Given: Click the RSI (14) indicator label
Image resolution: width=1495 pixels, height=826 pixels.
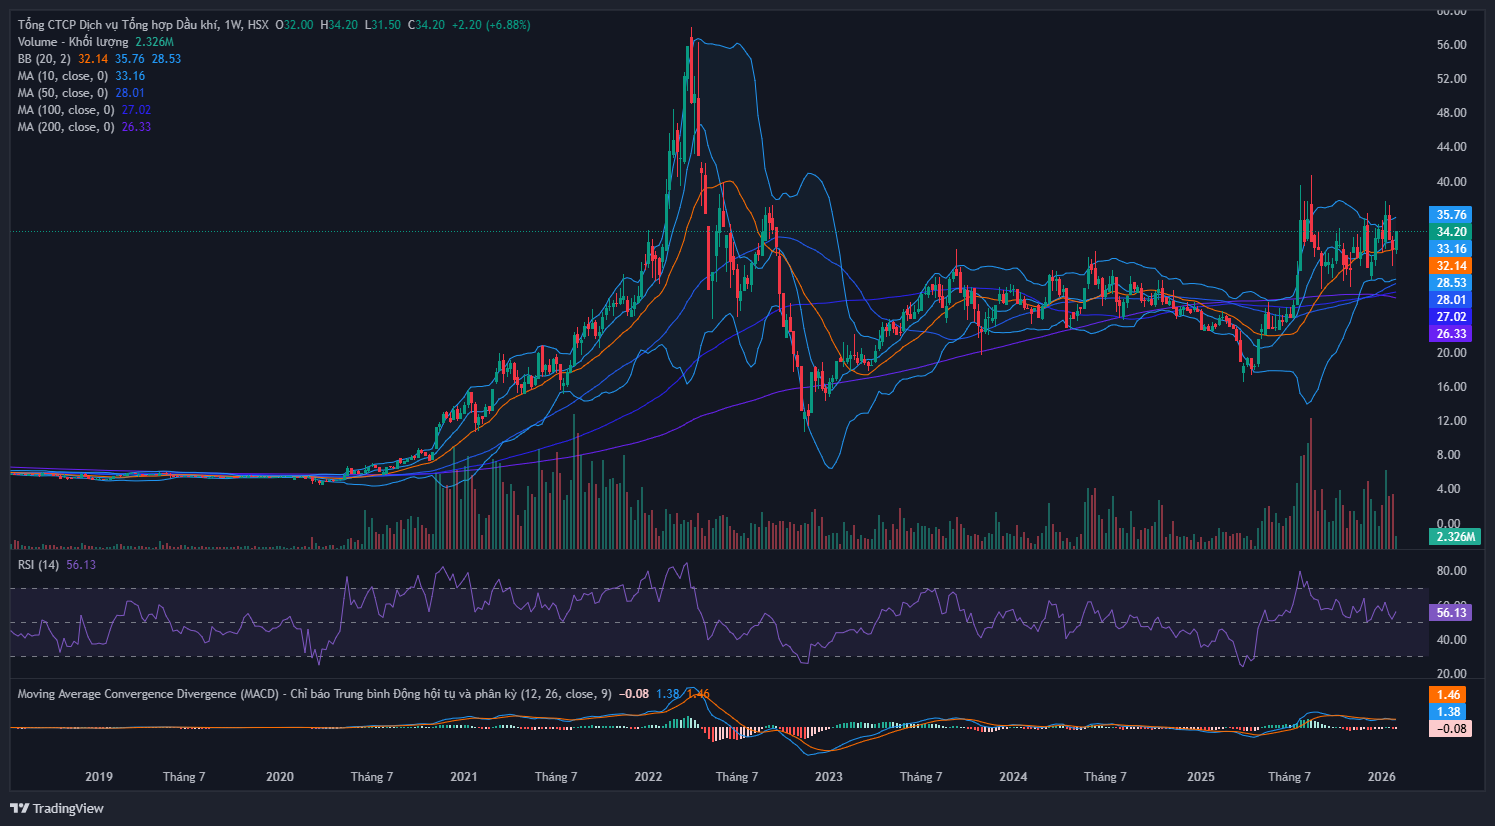Looking at the screenshot, I should (x=40, y=565).
